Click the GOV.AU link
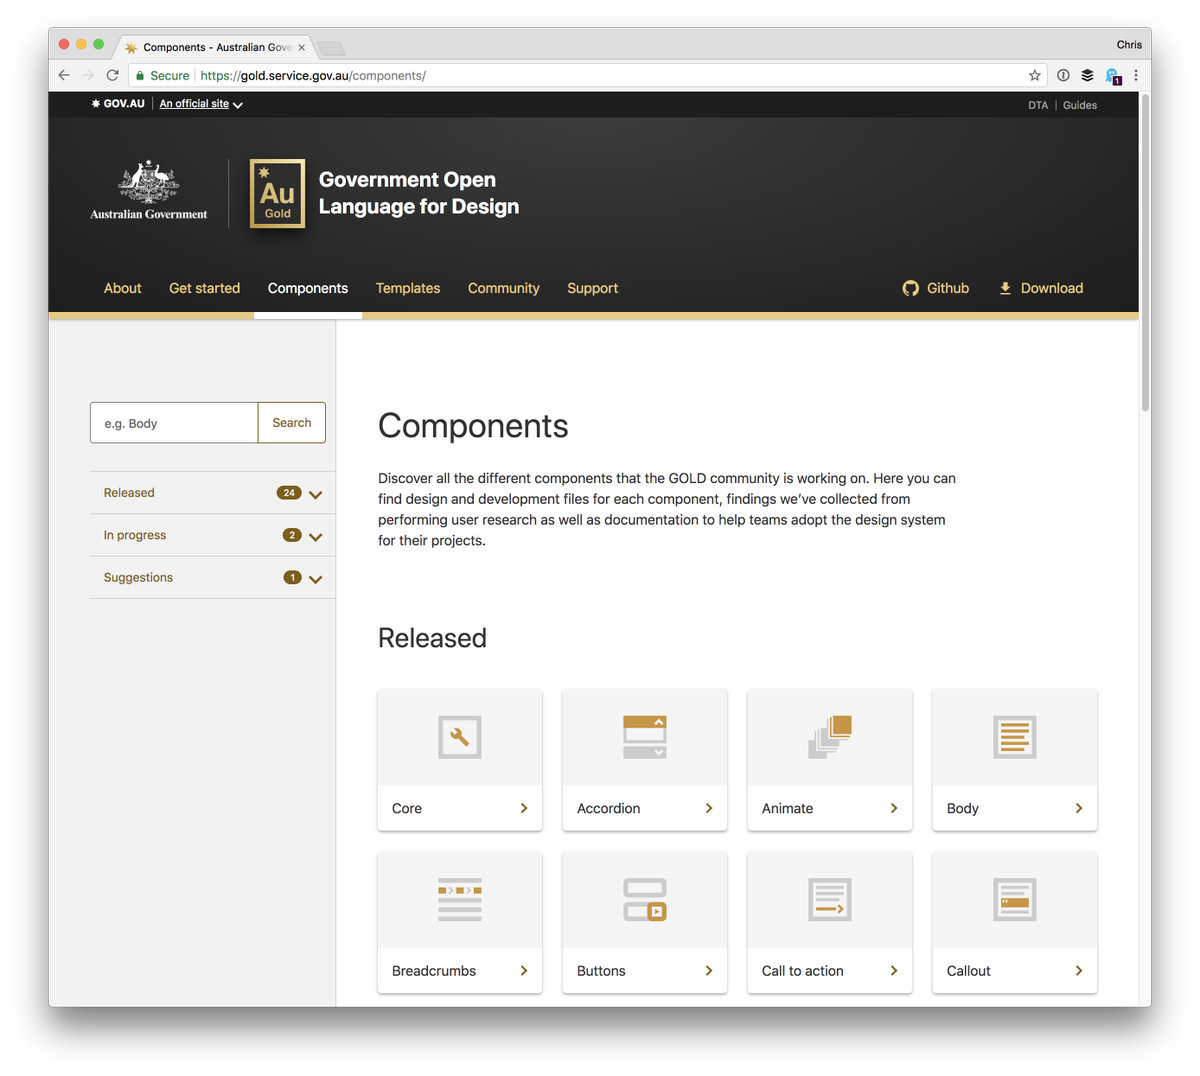The height and width of the screenshot is (1076, 1200). coord(118,104)
